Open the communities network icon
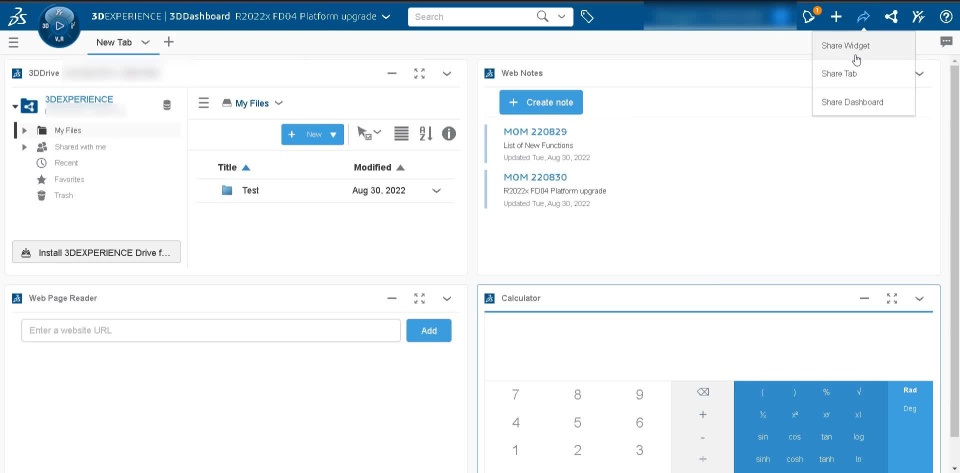This screenshot has width=960, height=473. tap(891, 17)
